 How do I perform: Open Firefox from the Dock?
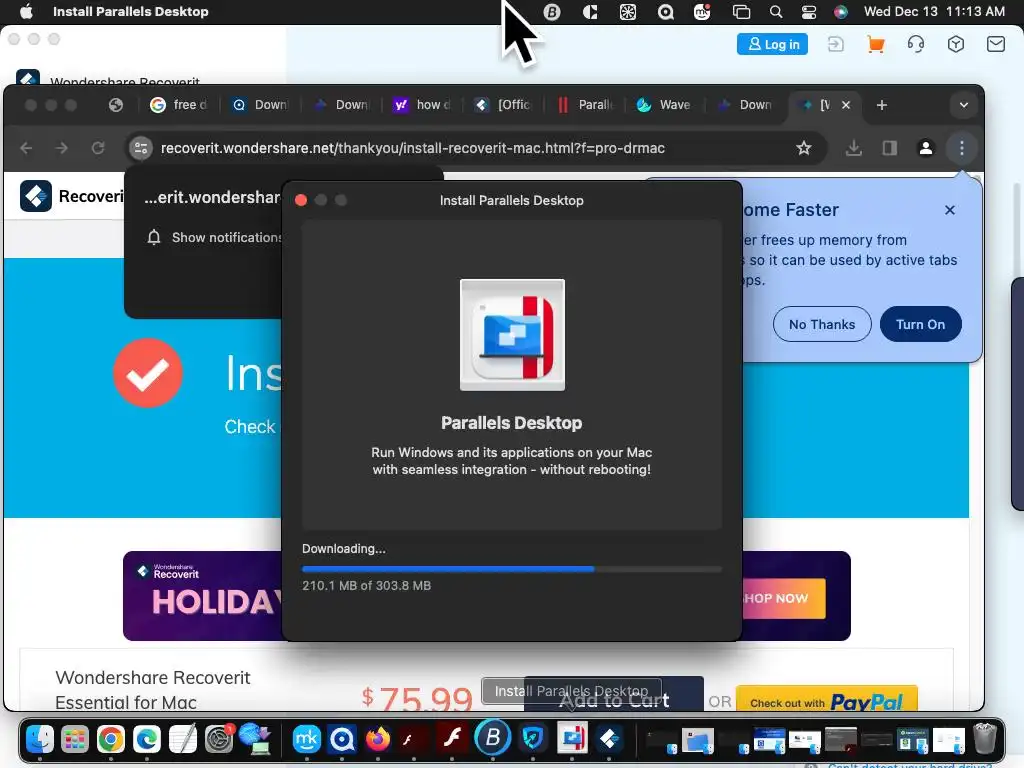coord(377,739)
